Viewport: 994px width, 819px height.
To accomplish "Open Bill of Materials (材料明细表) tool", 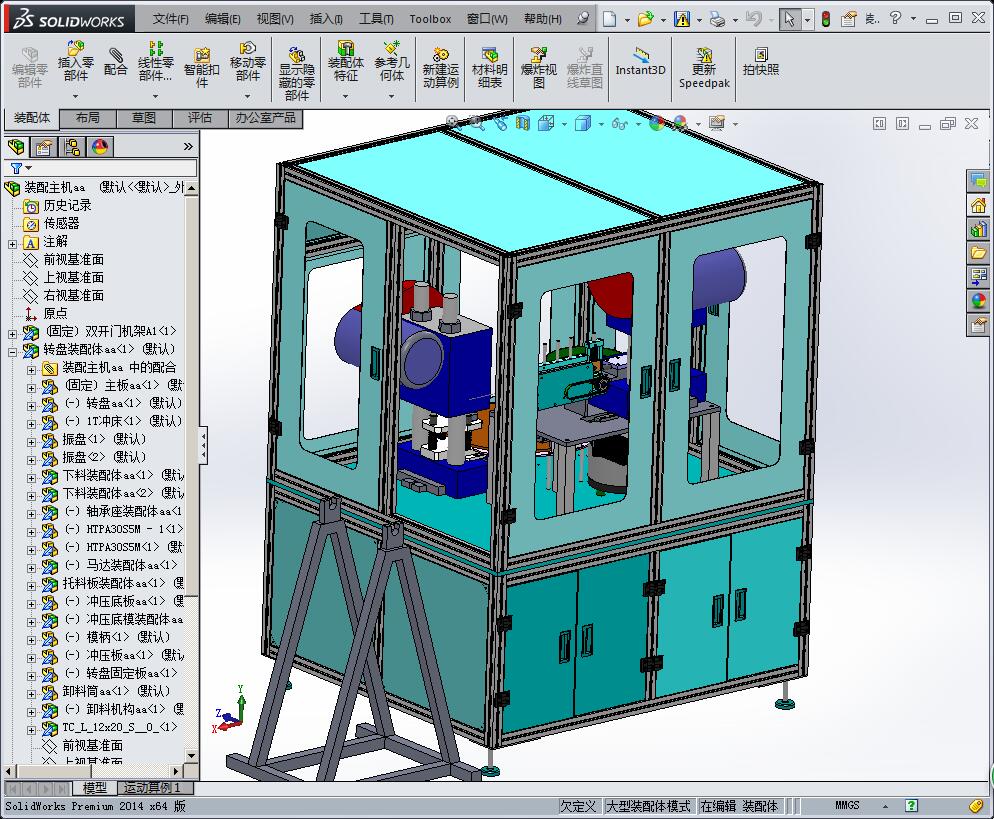I will tap(489, 68).
